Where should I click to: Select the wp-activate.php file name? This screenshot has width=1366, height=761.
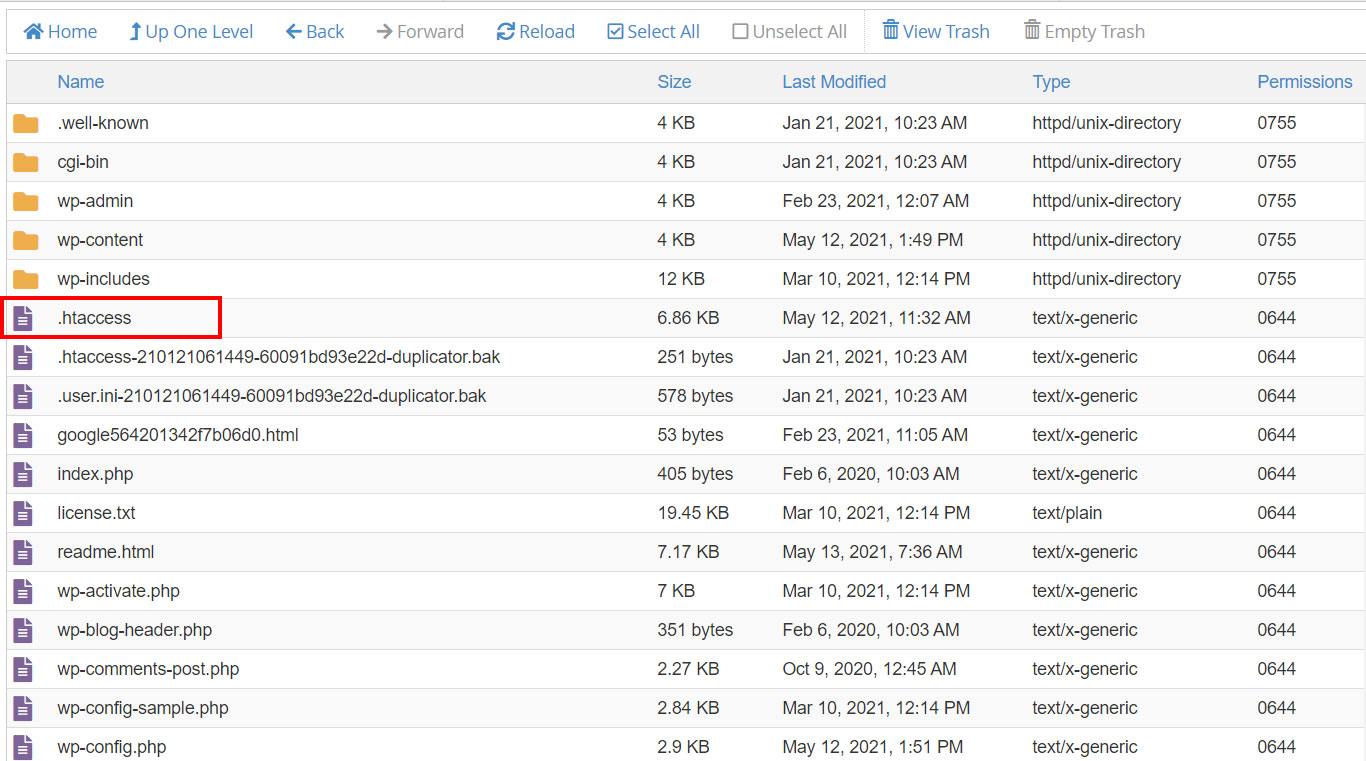(119, 591)
